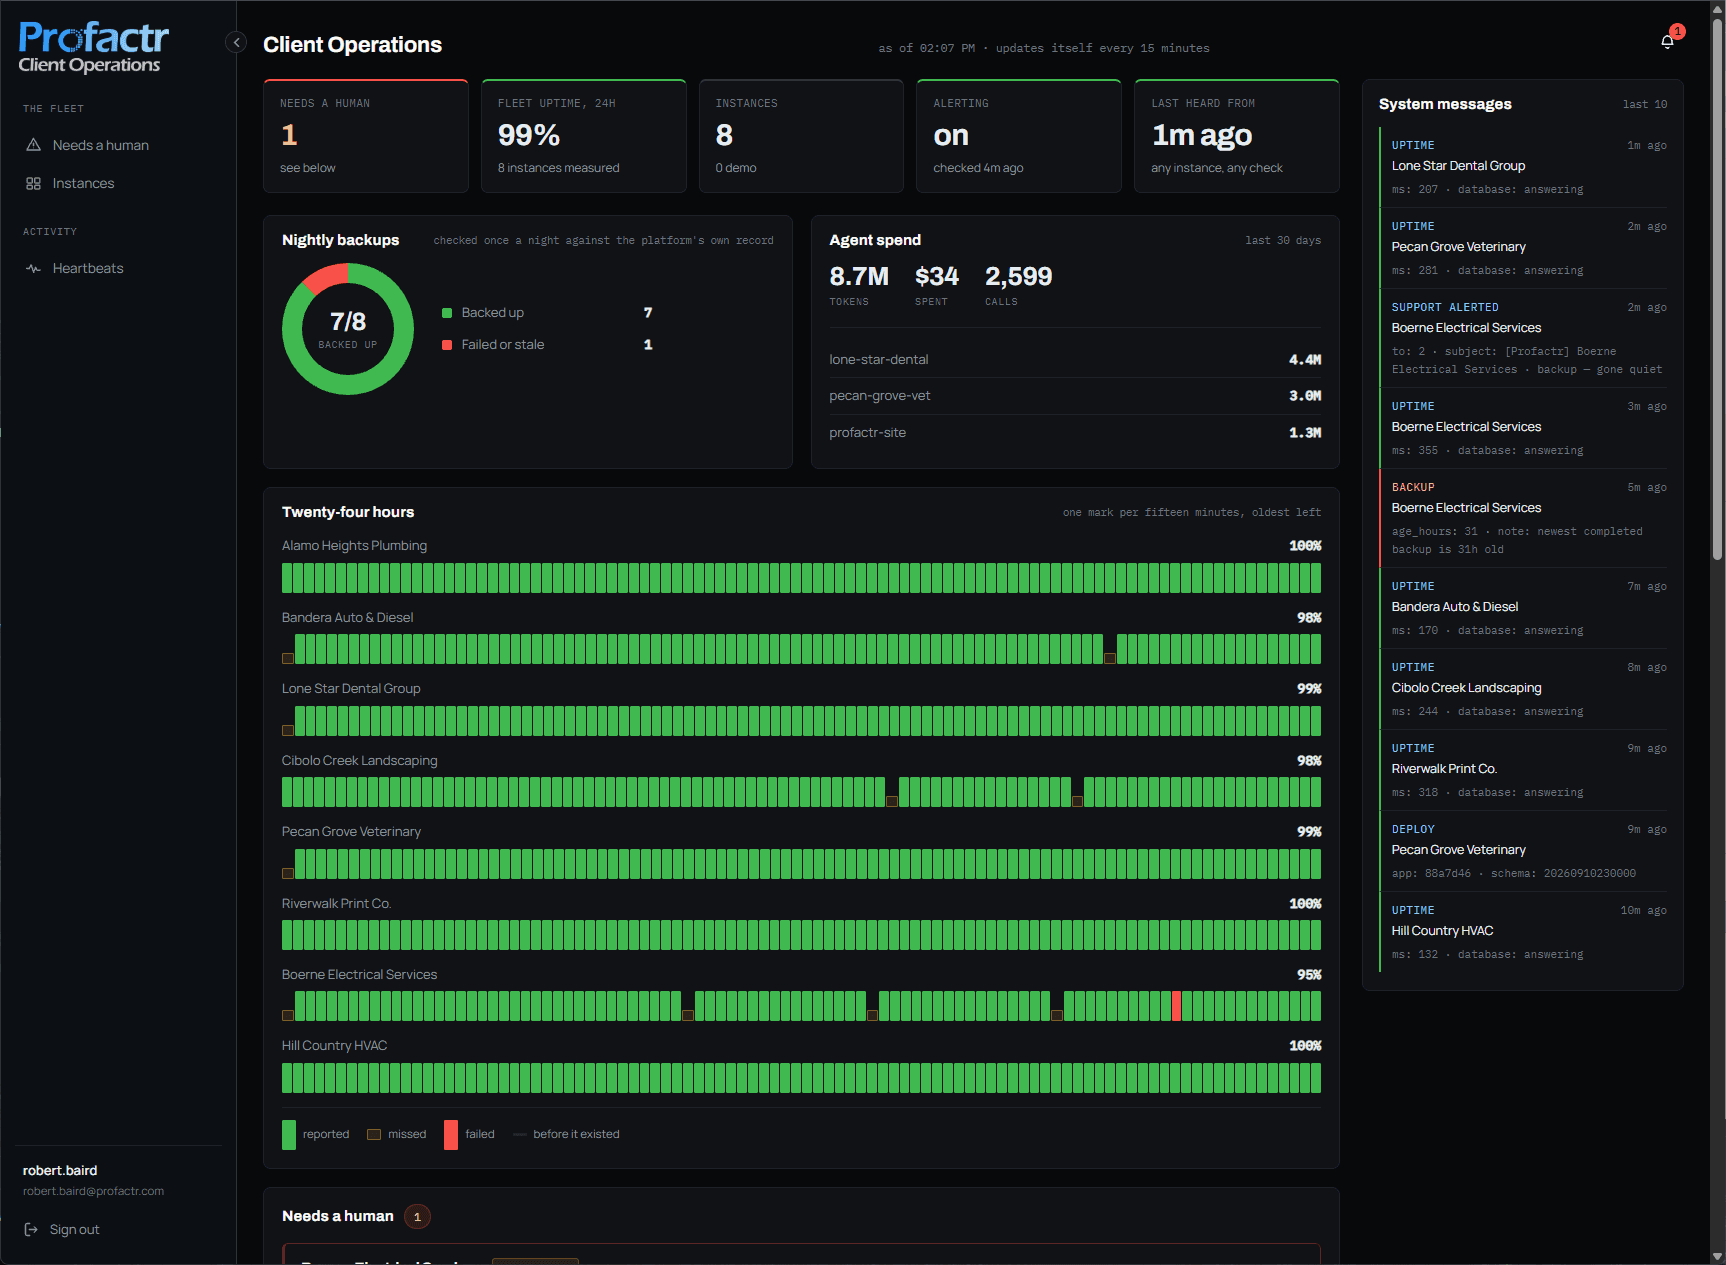Select the profactr-site spend row
The height and width of the screenshot is (1265, 1726).
(x=1075, y=433)
